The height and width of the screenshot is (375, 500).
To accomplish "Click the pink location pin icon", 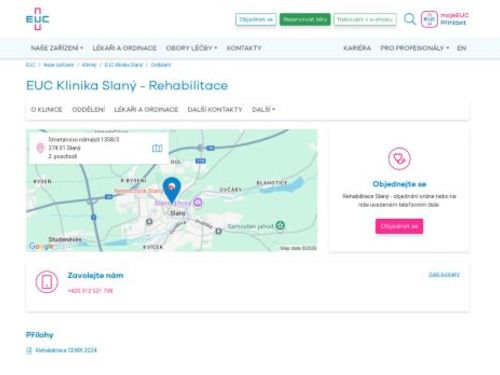I will (x=40, y=148).
